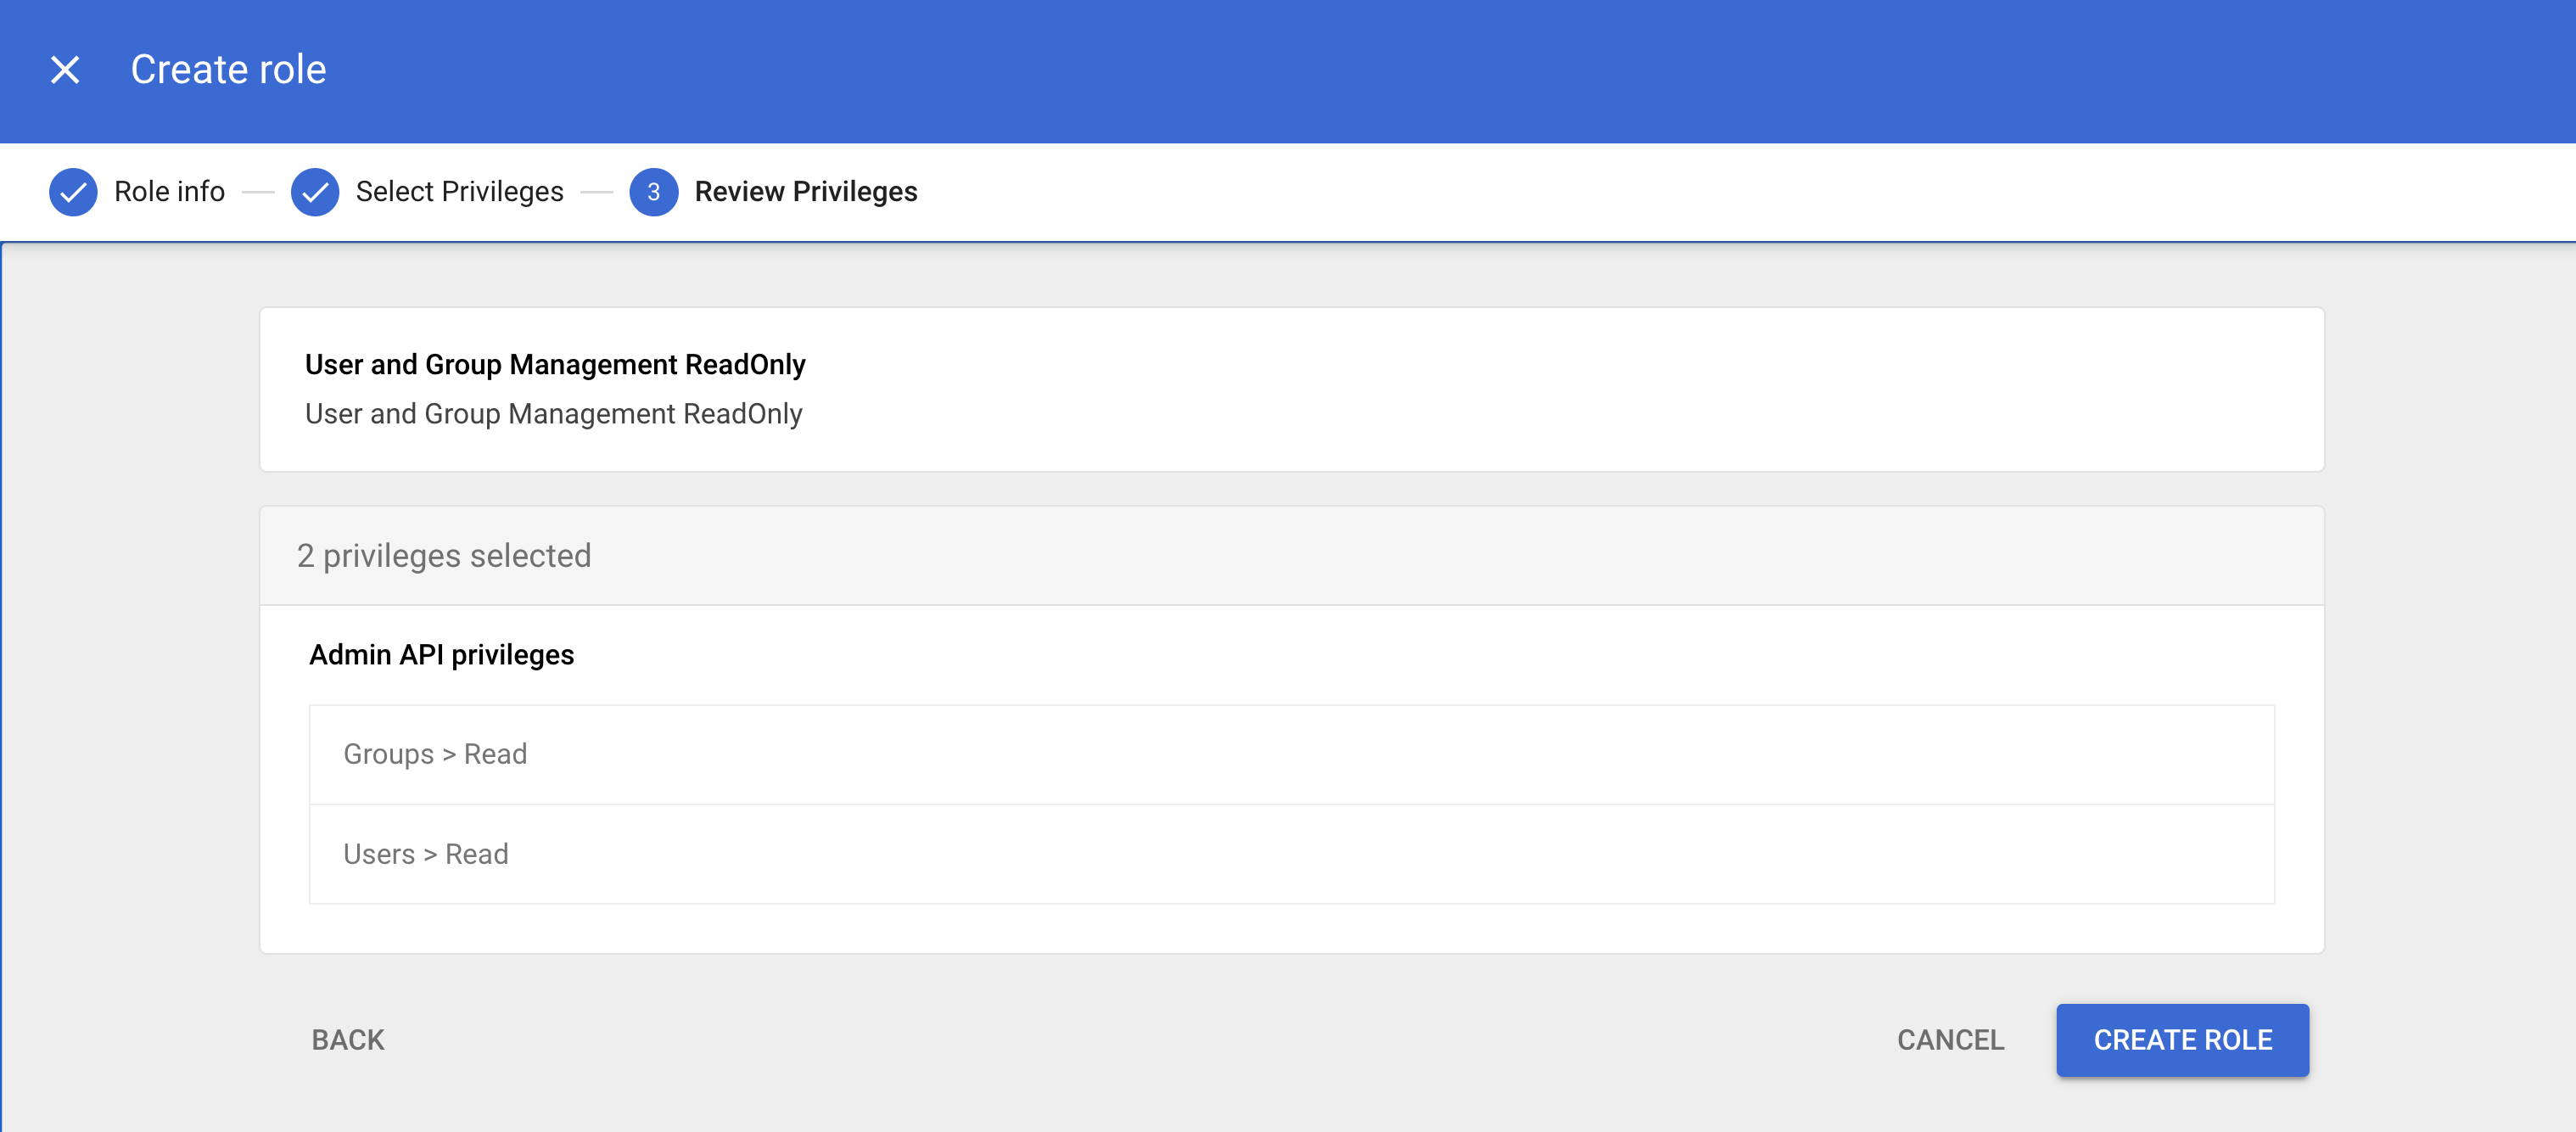Click the Admin API privileges heading
This screenshot has height=1132, width=2576.
[x=441, y=655]
